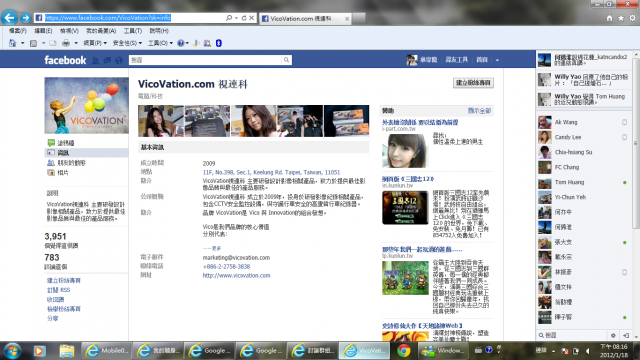The width and height of the screenshot is (640, 360).
Task: Click the Facebook search magnifier button
Action: click(x=287, y=60)
